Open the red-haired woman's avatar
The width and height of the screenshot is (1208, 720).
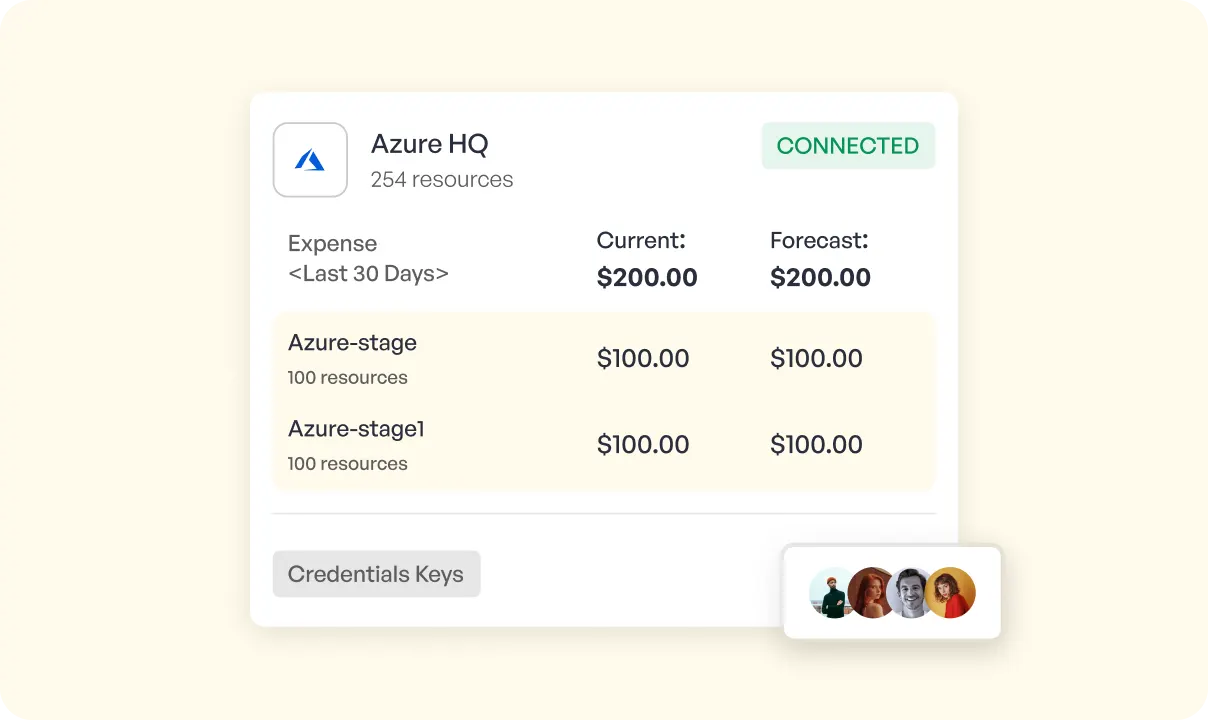point(869,593)
